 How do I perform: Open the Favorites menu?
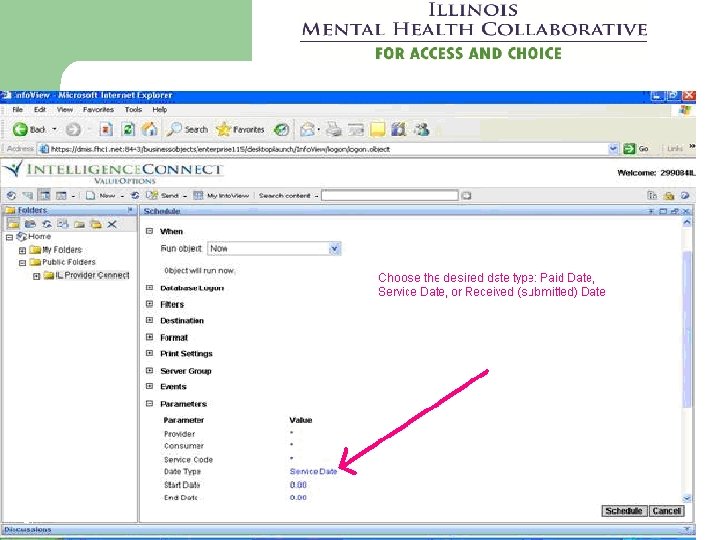coord(98,109)
